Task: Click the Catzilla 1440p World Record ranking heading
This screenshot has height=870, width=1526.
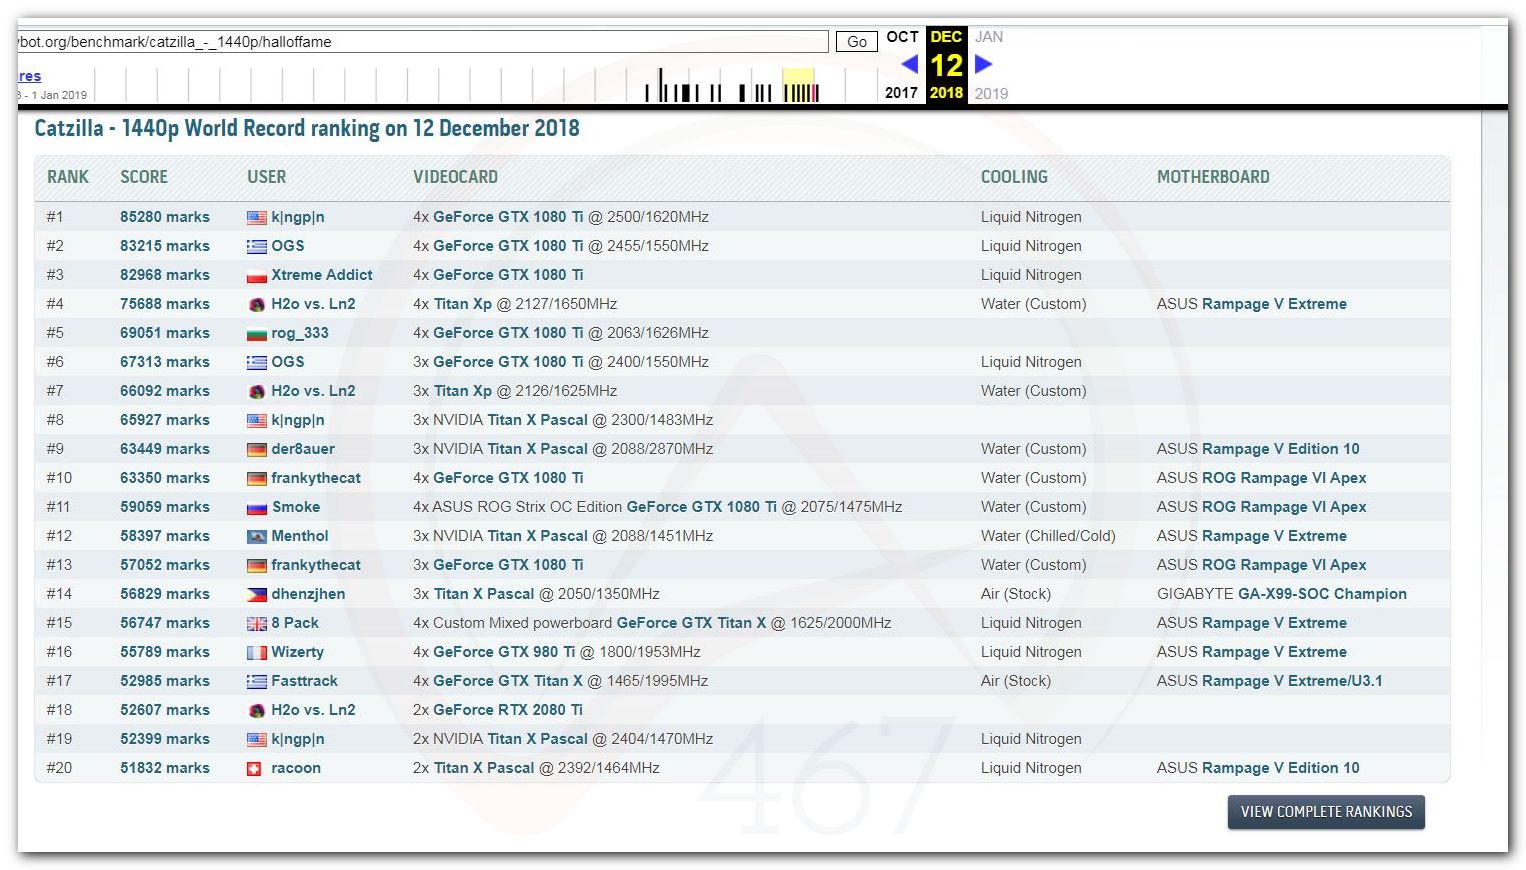Action: pos(307,129)
